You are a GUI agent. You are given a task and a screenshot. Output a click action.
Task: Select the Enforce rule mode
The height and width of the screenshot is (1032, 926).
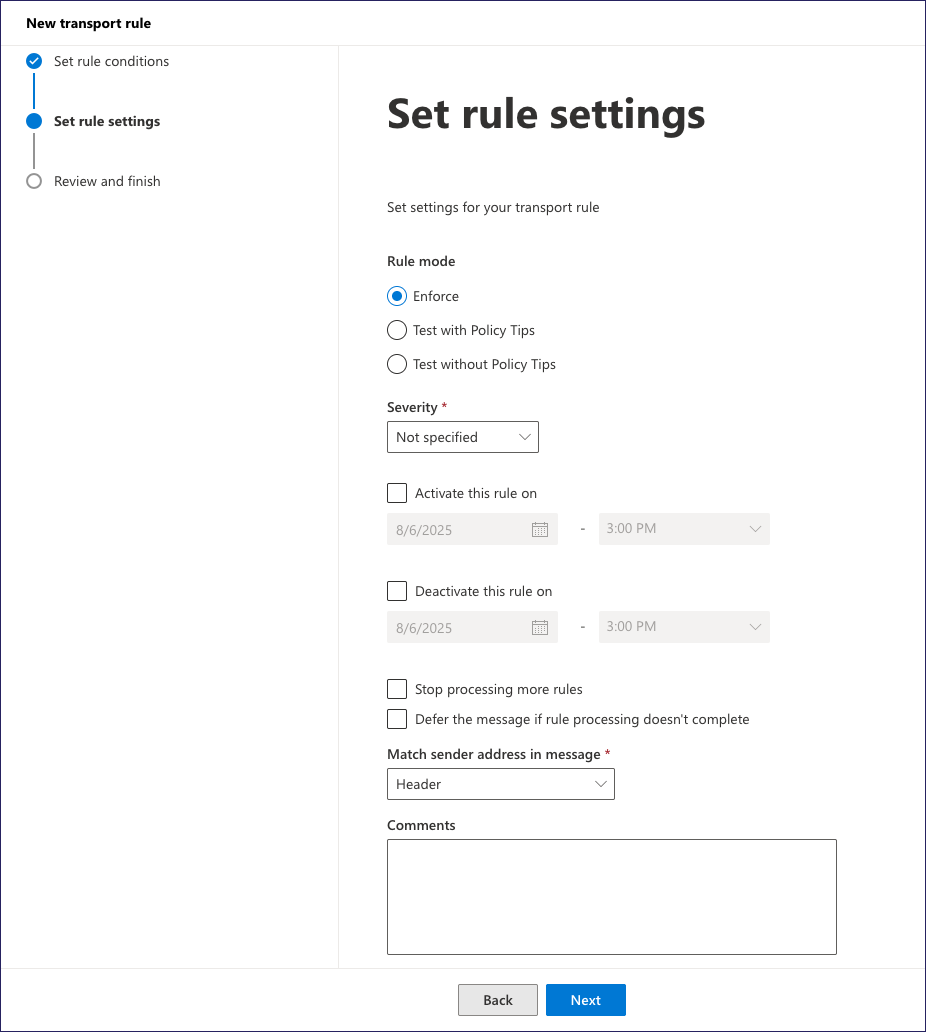point(397,296)
